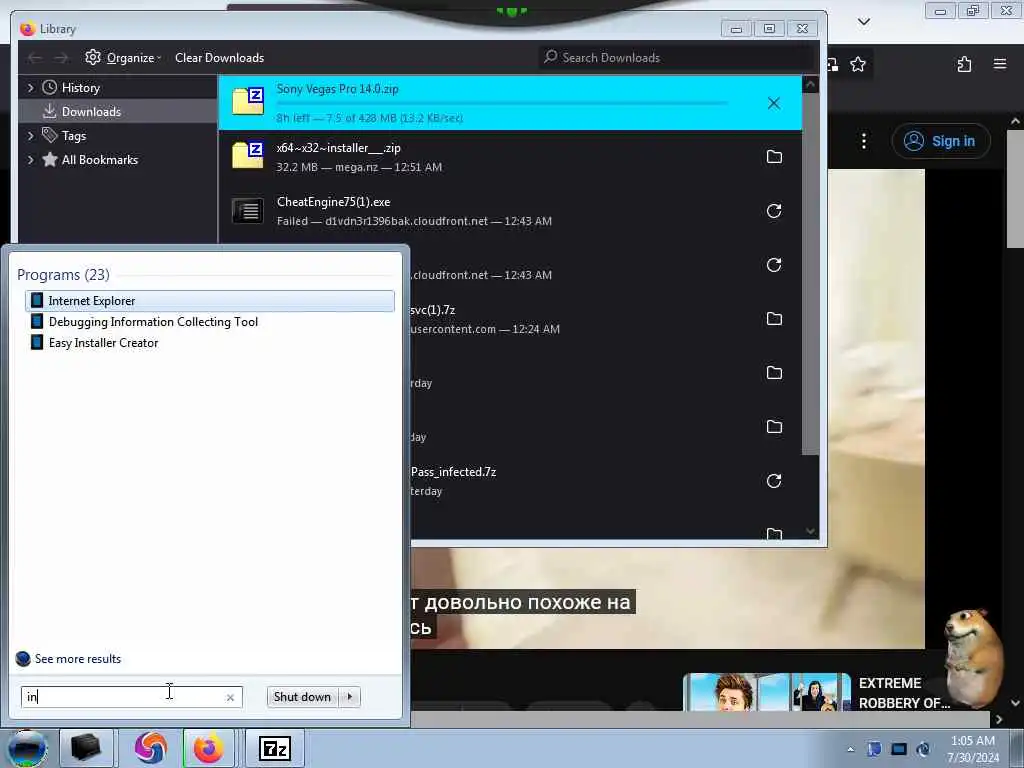Clear Downloads in Library toolbar

219,57
